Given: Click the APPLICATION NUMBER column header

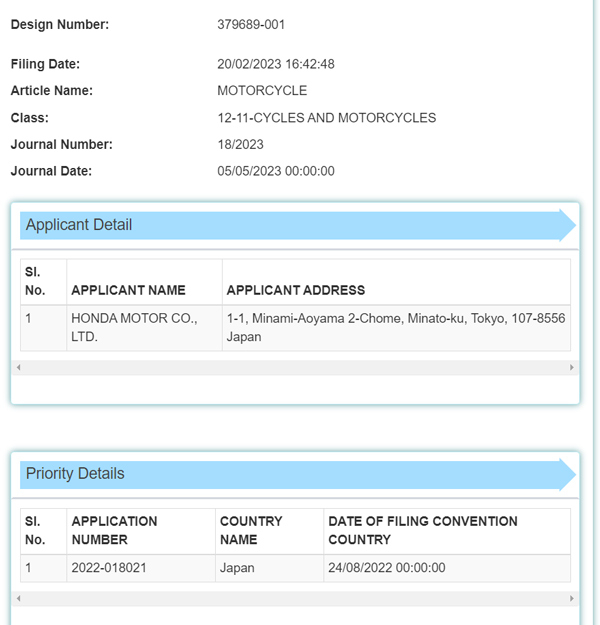Looking at the screenshot, I should [114, 530].
